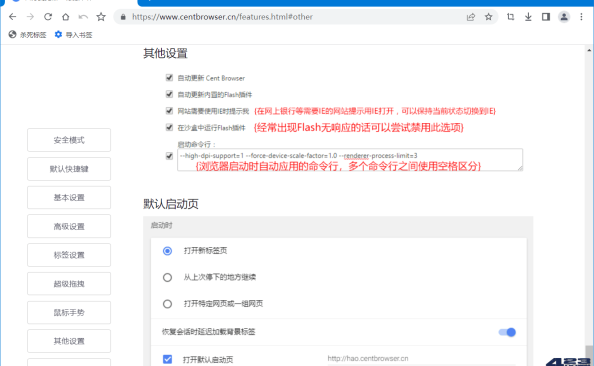Click the star inside the address bar
Viewport: 594px width, 366px height.
point(489,17)
